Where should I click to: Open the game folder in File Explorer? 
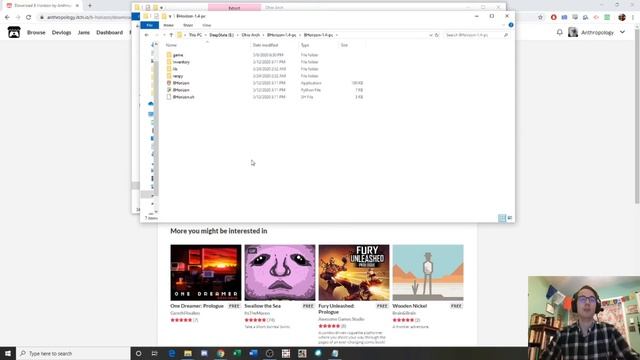point(178,55)
